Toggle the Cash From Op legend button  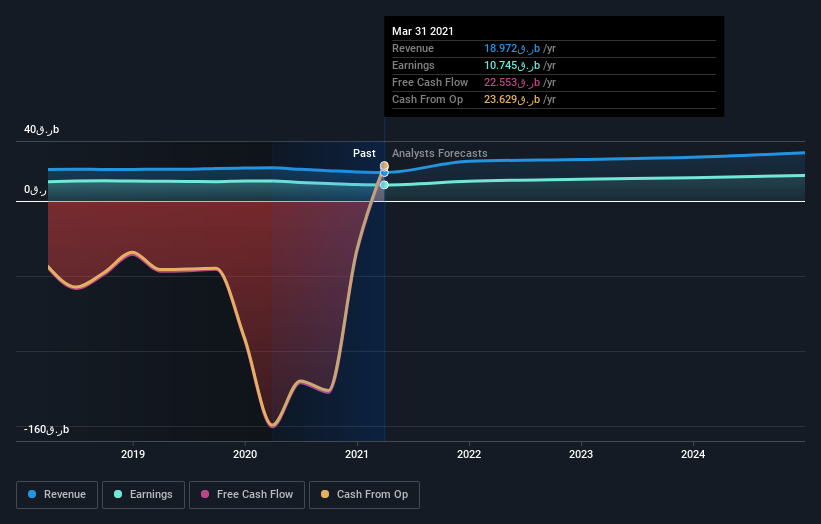[x=364, y=495]
